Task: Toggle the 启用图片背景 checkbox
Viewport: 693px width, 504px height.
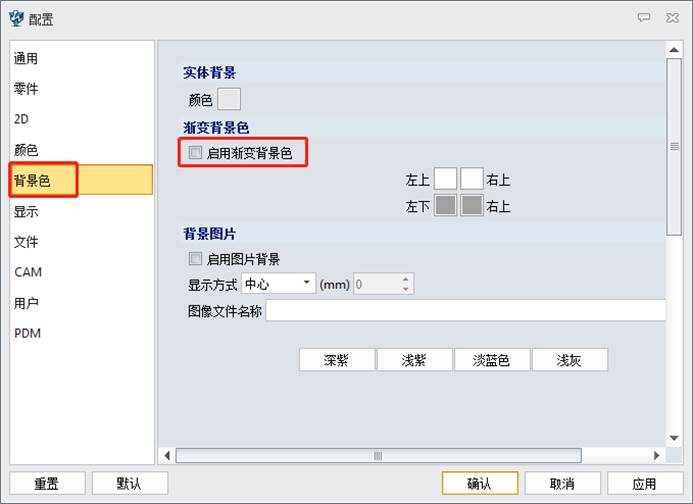Action: [195, 259]
